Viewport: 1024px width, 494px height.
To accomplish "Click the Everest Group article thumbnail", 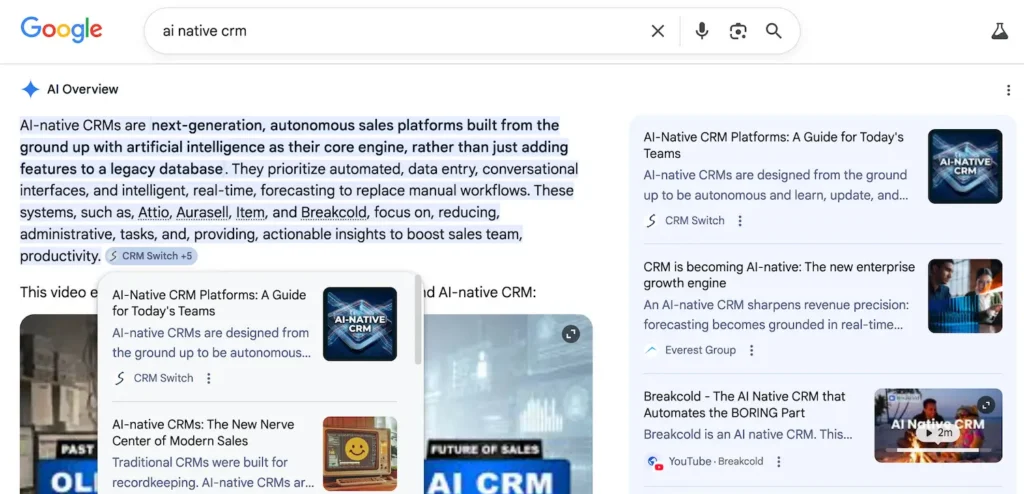I will [965, 296].
